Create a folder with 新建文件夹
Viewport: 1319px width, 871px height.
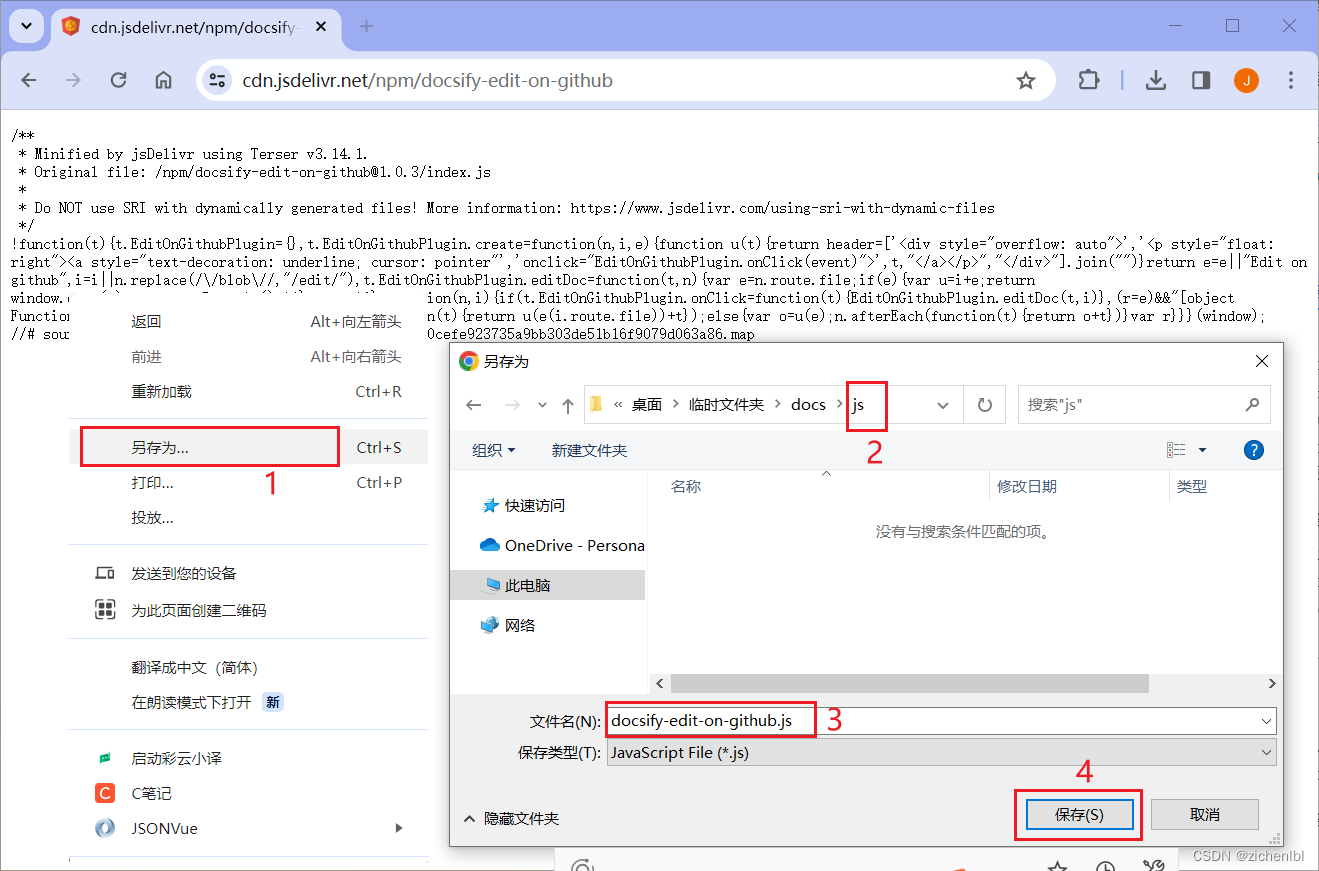pos(590,451)
